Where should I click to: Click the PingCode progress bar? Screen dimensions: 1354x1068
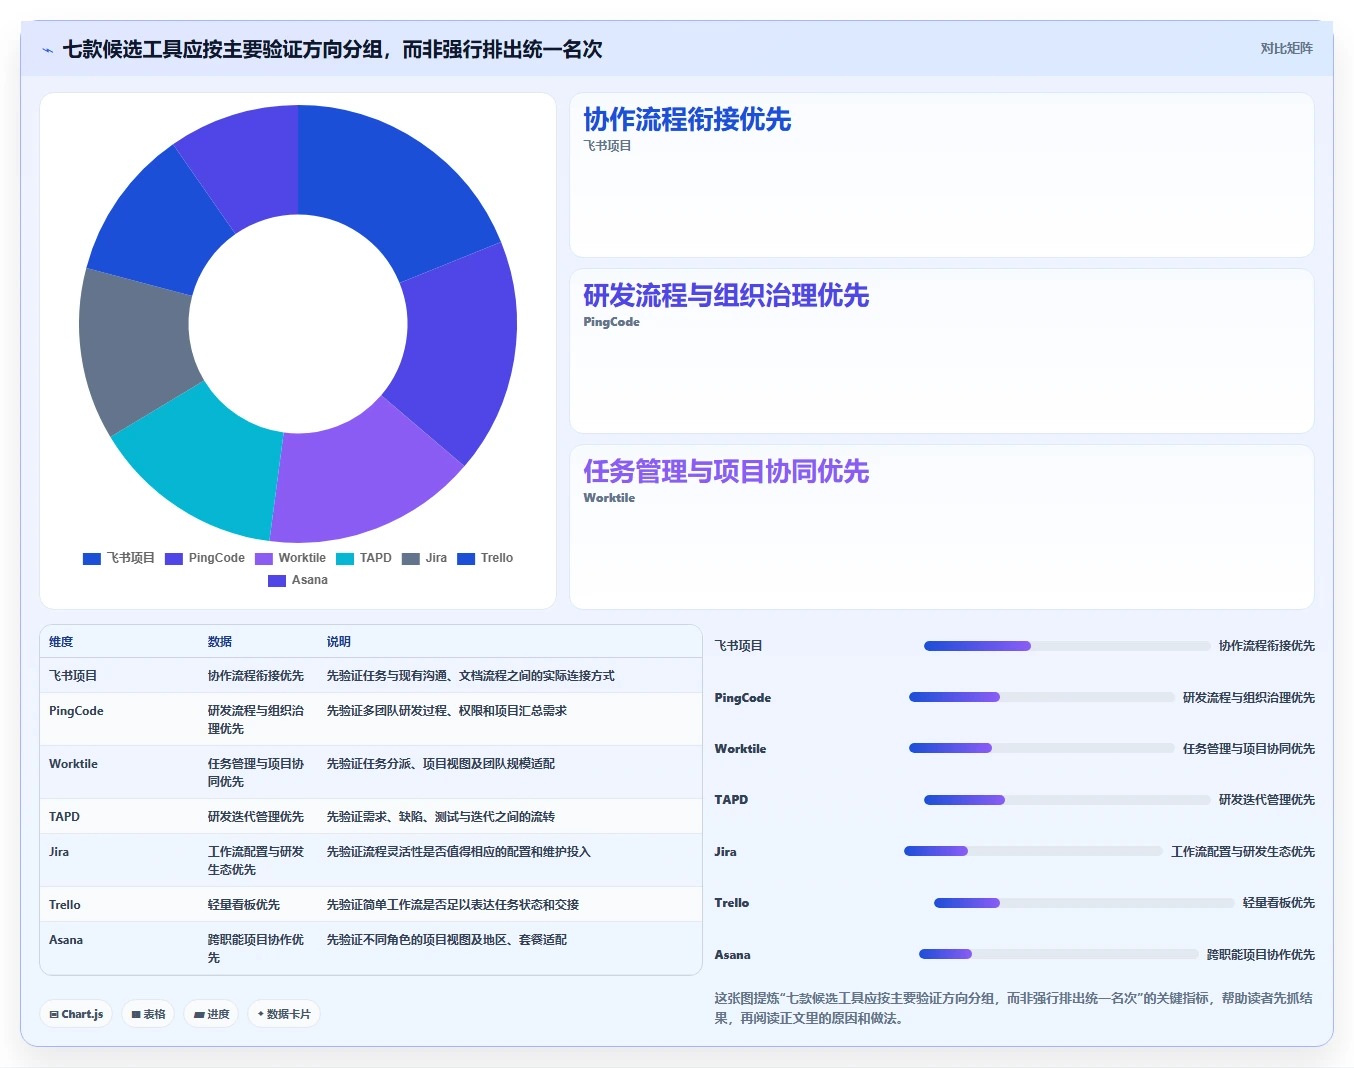(1042, 697)
